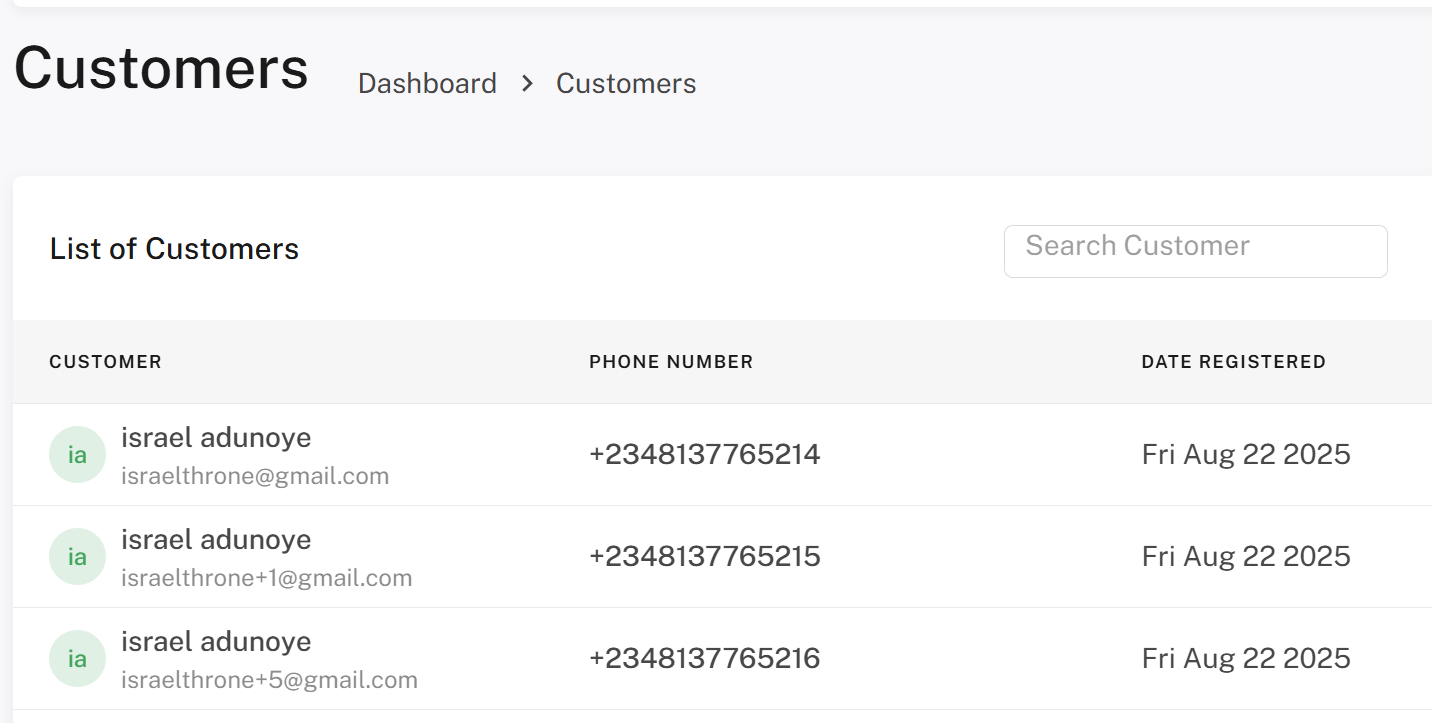Select the email israelthrone+1@gmail.com

(266, 578)
